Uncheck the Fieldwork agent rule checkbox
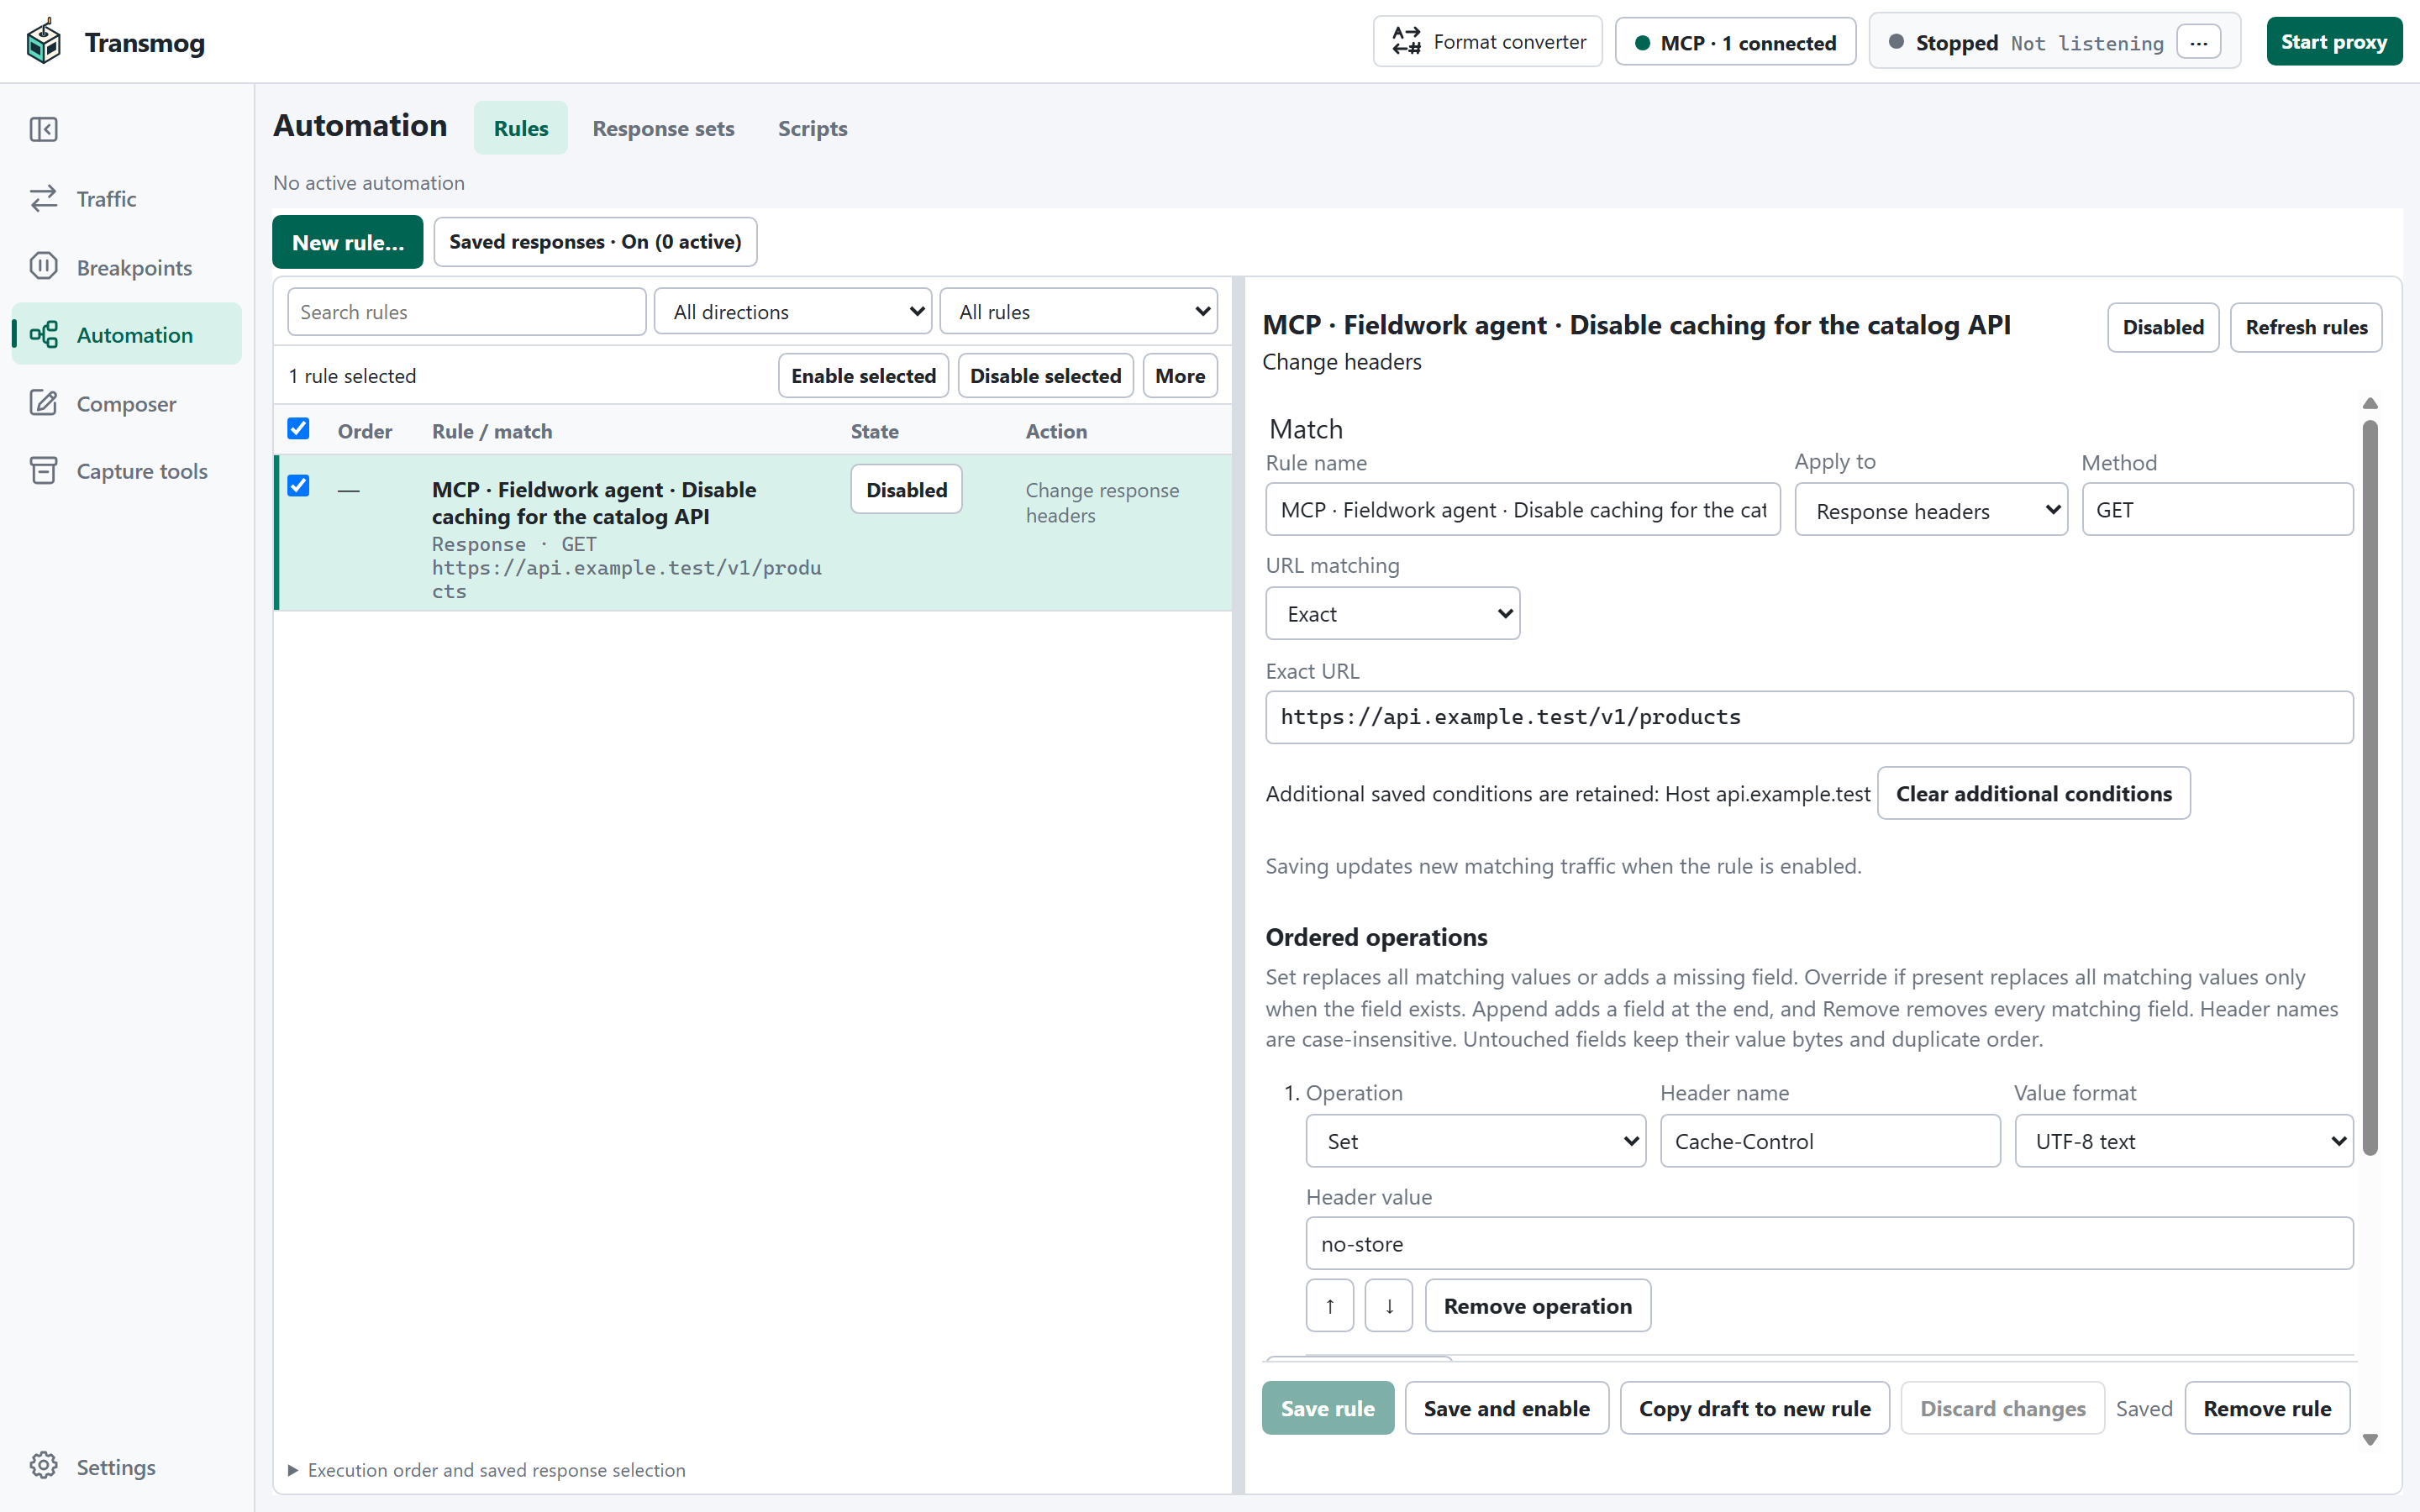 (x=298, y=486)
